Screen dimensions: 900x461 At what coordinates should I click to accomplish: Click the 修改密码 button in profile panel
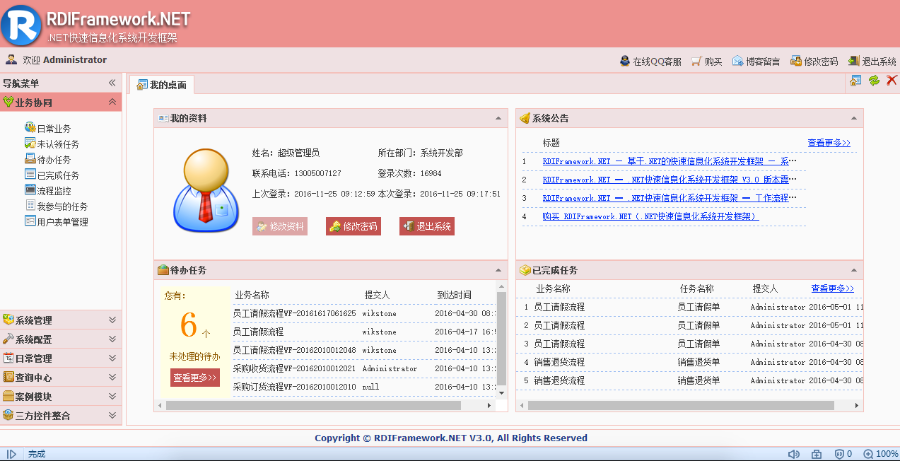[x=353, y=226]
